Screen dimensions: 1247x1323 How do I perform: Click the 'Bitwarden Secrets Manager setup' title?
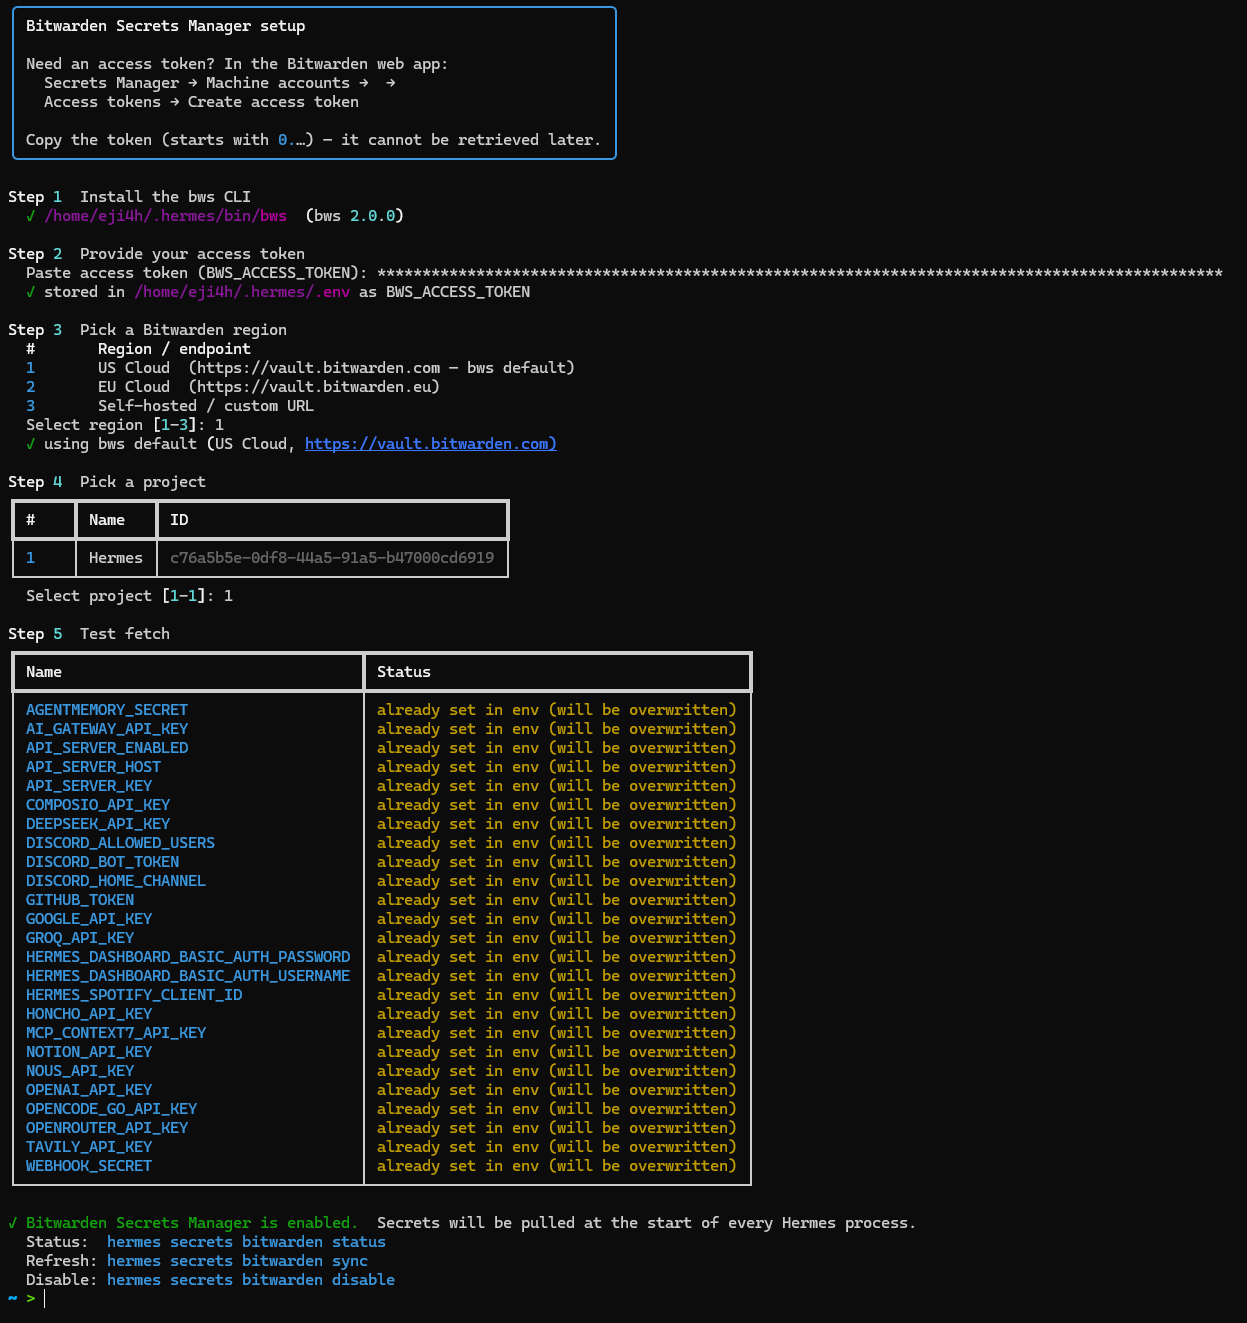166,26
